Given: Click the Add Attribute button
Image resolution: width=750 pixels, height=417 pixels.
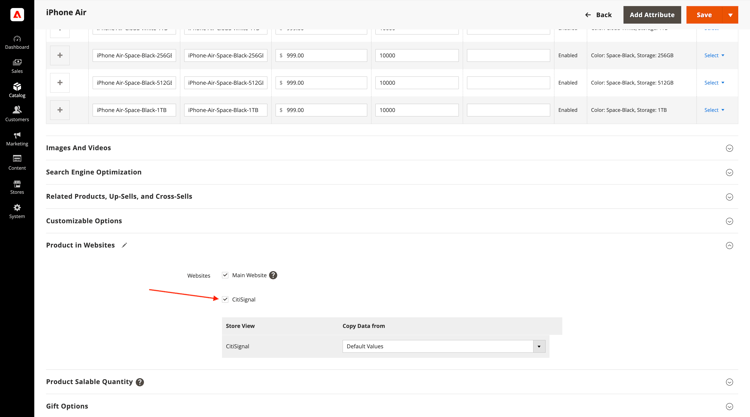Looking at the screenshot, I should point(652,15).
